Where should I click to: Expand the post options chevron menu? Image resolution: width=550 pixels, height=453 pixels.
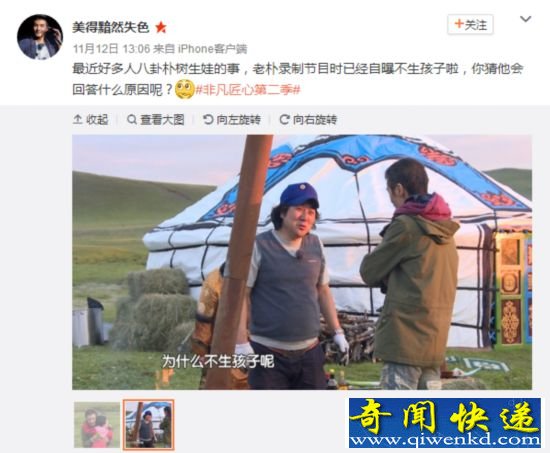tap(525, 19)
